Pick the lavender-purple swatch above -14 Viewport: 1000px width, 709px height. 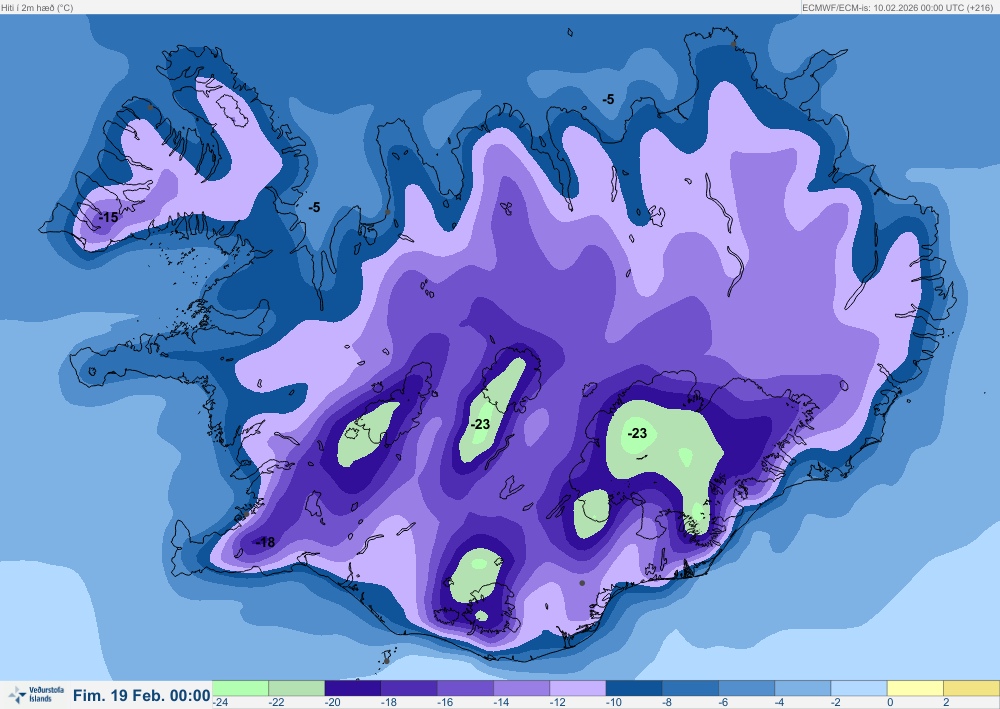coord(521,688)
